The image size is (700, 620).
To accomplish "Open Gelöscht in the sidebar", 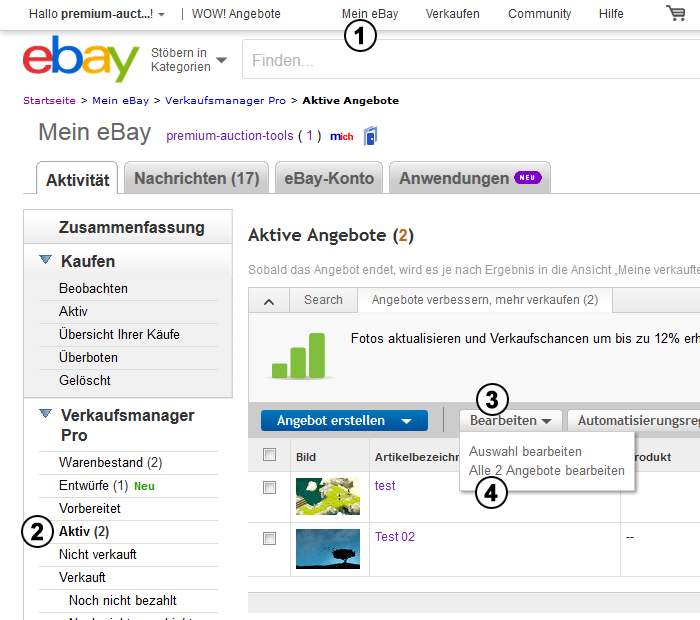I will click(x=85, y=380).
